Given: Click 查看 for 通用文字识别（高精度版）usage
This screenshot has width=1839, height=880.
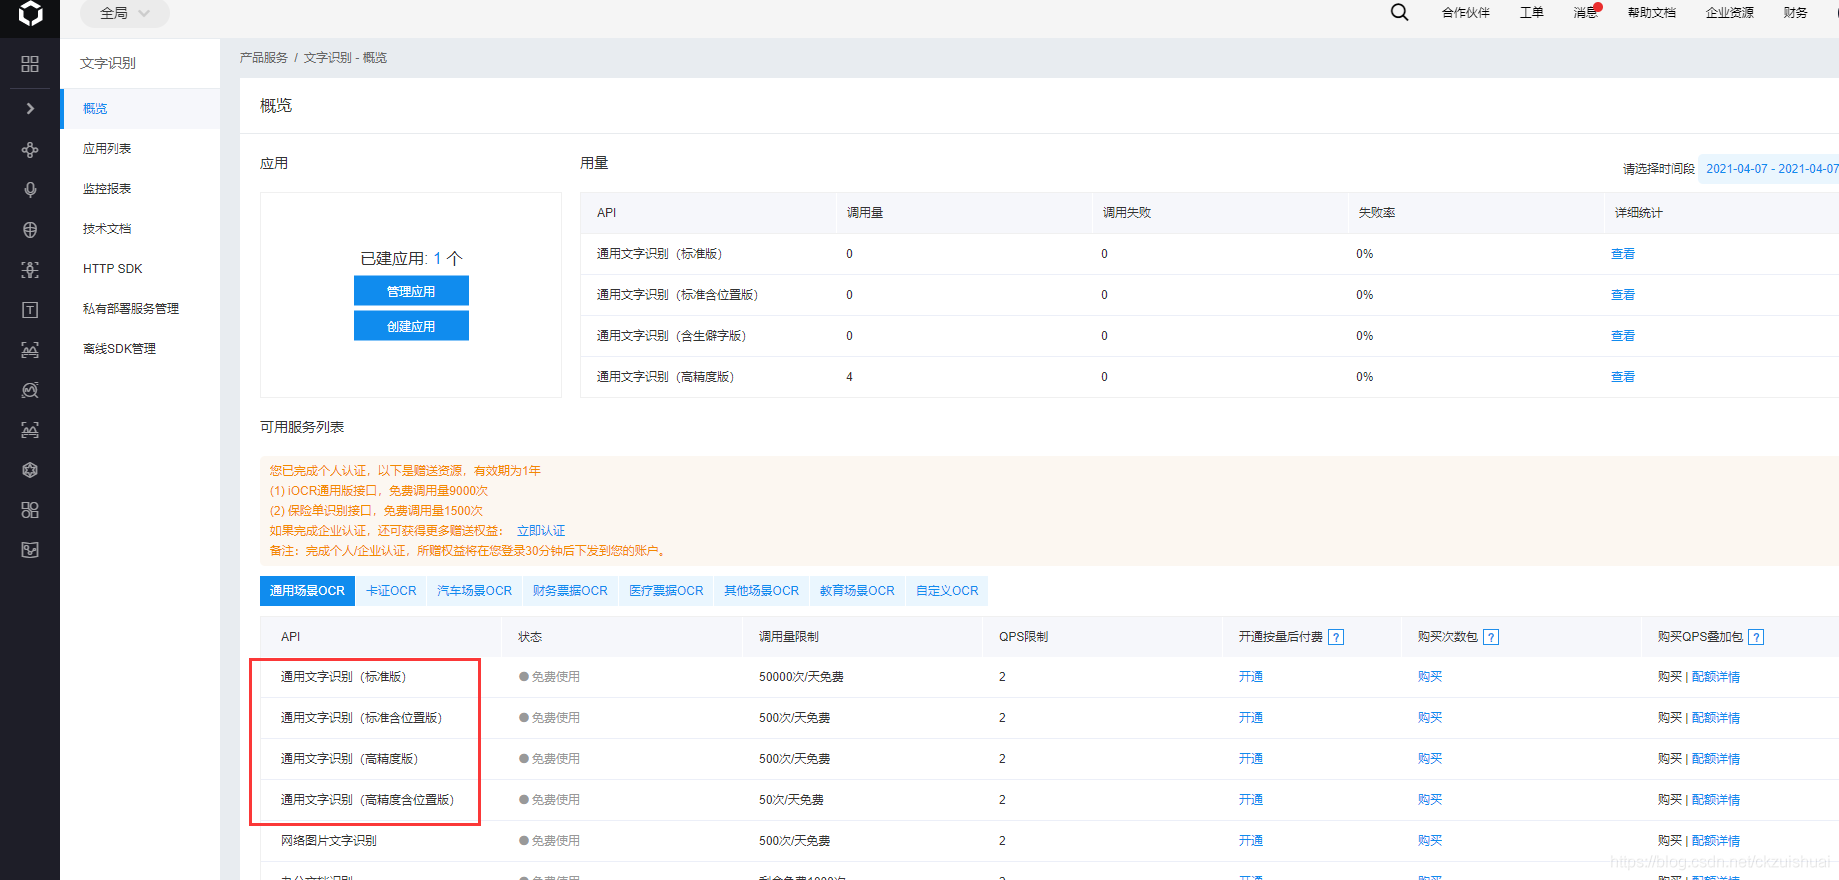Looking at the screenshot, I should click(x=1622, y=377).
